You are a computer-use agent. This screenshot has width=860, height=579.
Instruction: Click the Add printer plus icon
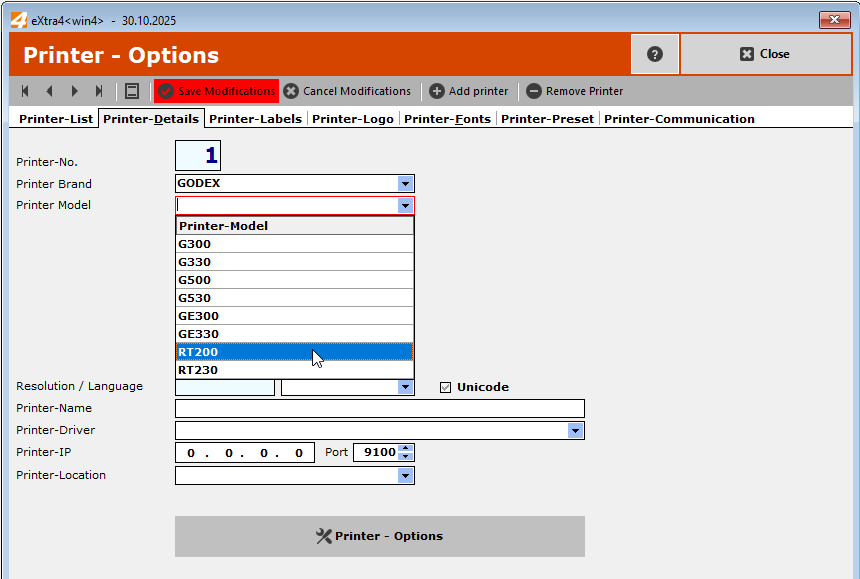437,91
